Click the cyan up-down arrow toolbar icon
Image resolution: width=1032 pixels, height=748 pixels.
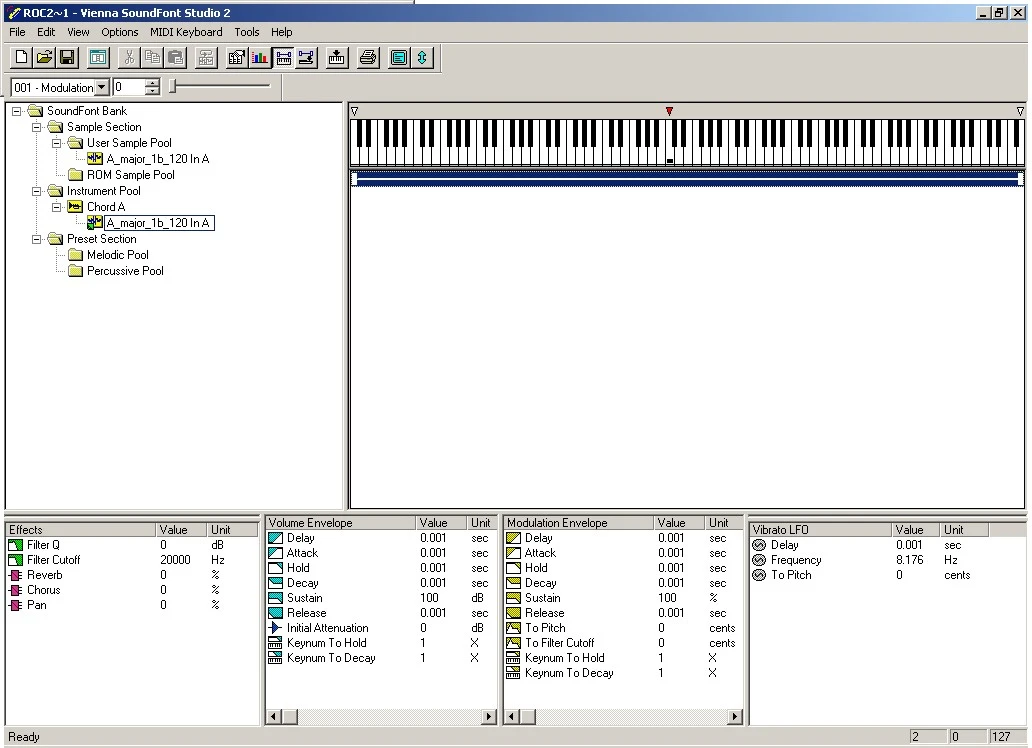click(x=422, y=58)
